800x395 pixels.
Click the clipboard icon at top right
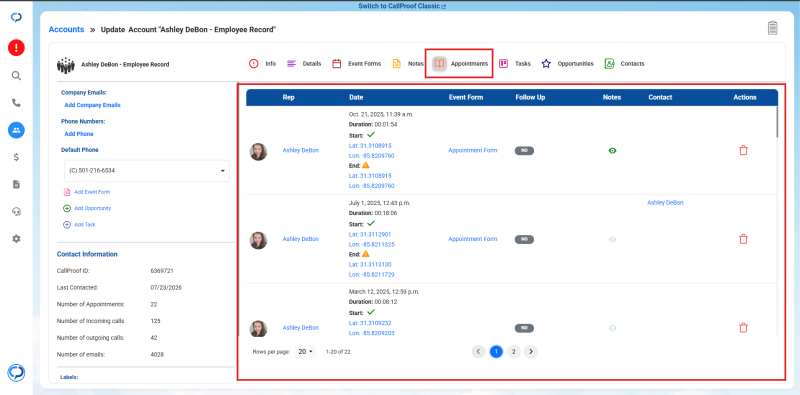click(x=772, y=28)
